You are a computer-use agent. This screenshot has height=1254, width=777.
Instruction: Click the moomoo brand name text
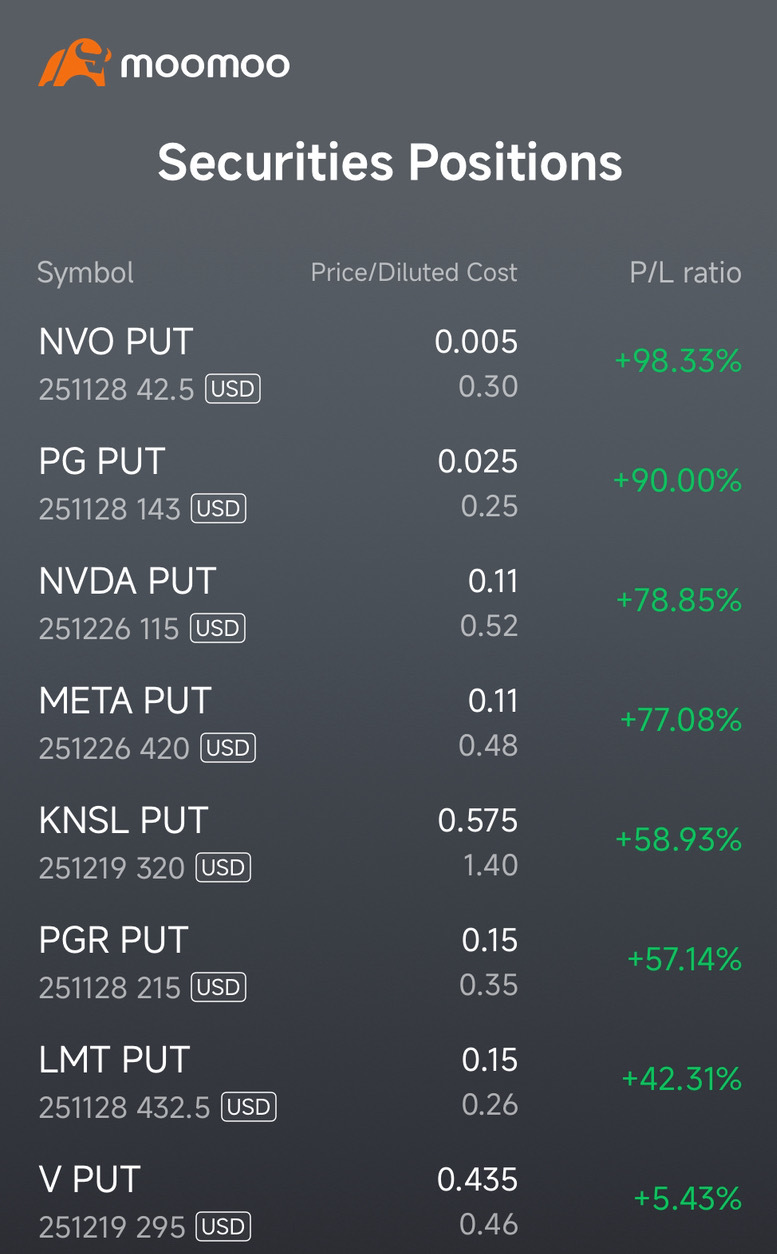coord(205,65)
